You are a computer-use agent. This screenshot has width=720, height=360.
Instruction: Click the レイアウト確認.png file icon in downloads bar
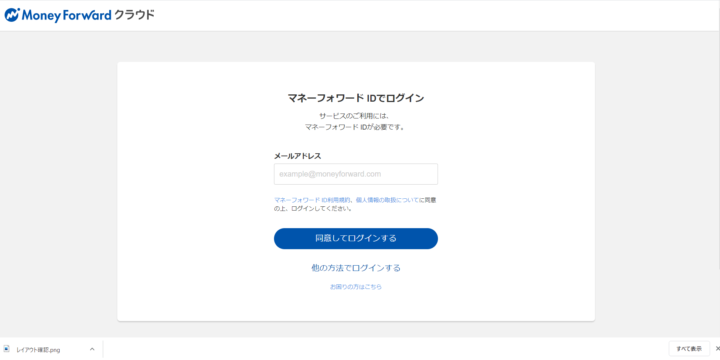click(x=6, y=349)
